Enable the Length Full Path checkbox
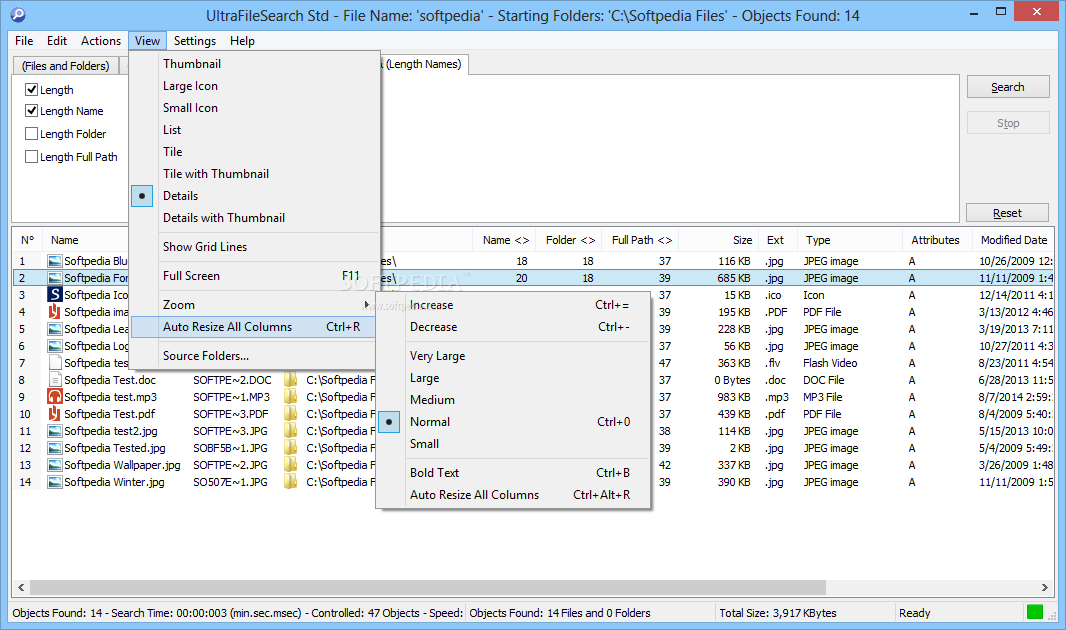The height and width of the screenshot is (630, 1066). (x=31, y=157)
